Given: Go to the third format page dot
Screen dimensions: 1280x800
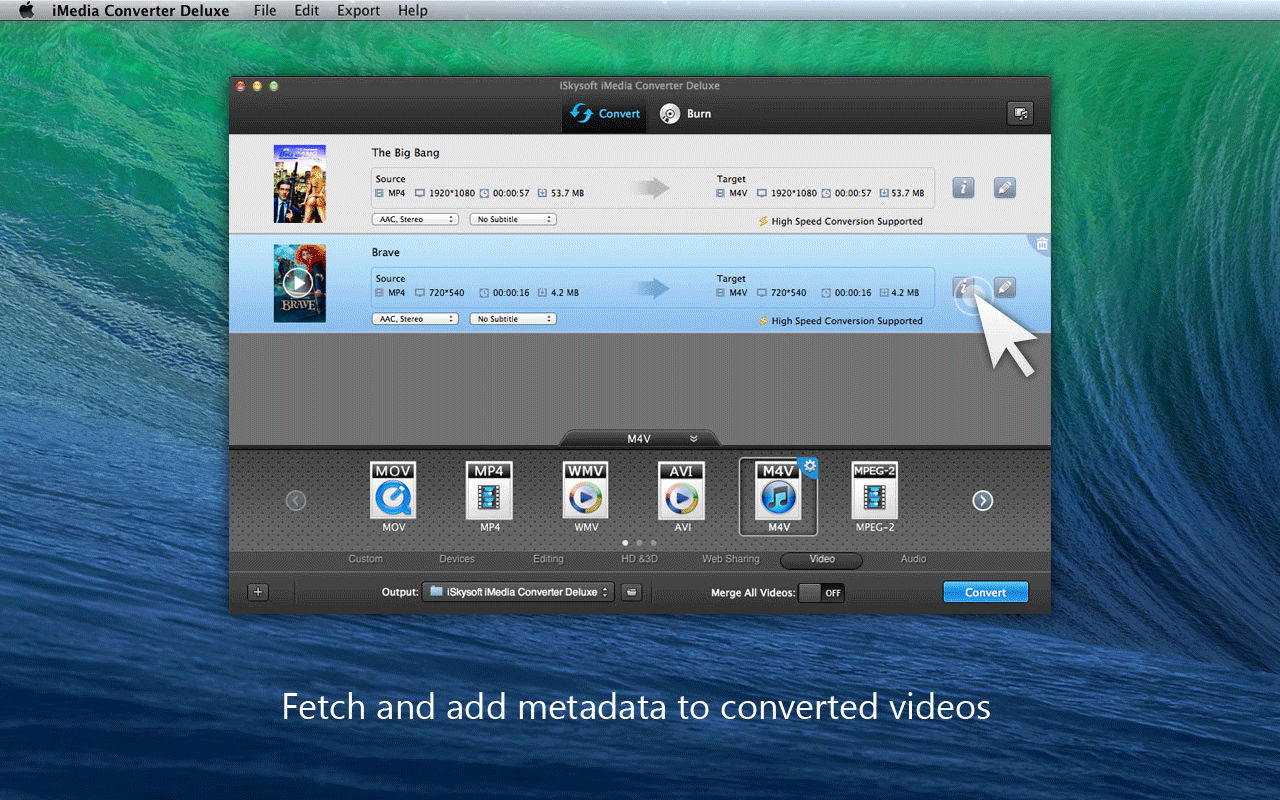Looking at the screenshot, I should coord(654,543).
